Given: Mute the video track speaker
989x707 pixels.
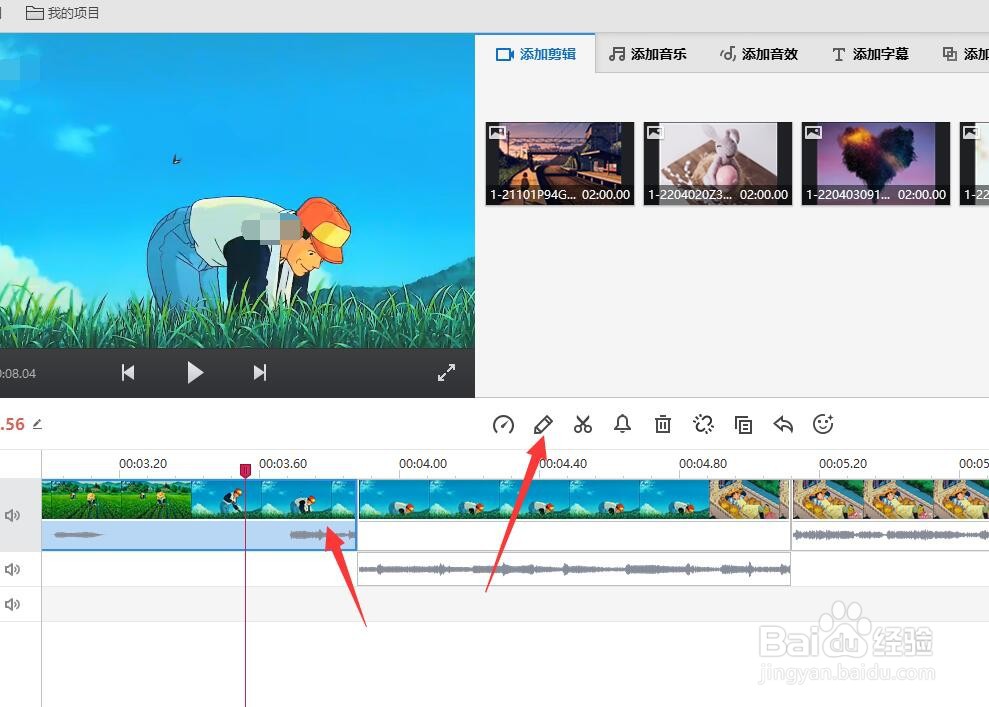Looking at the screenshot, I should coord(13,515).
